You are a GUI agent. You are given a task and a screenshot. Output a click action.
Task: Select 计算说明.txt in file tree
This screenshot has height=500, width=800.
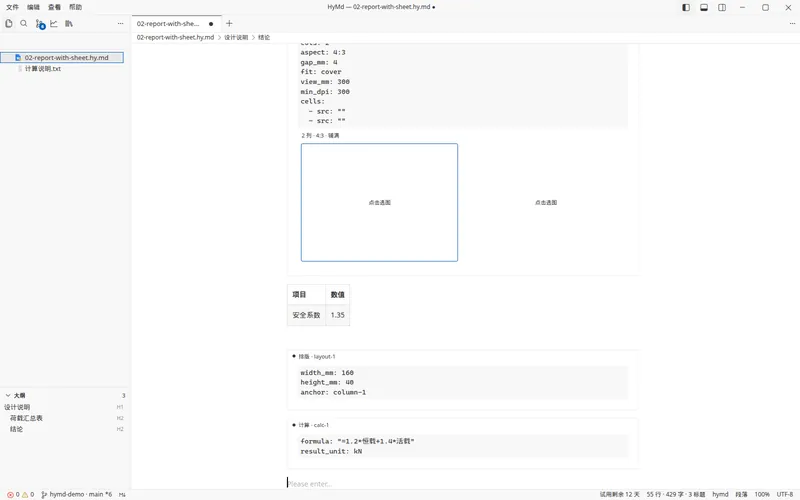coord(43,68)
